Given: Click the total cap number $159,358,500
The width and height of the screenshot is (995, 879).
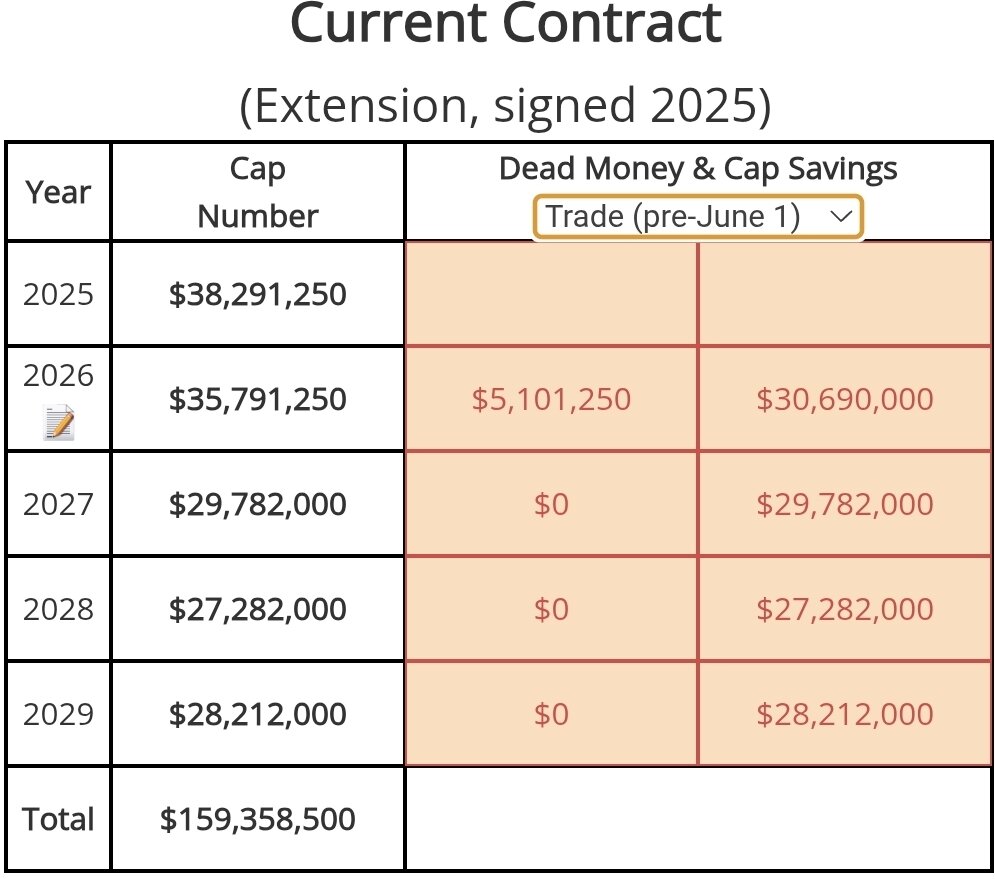Looking at the screenshot, I should [257, 819].
